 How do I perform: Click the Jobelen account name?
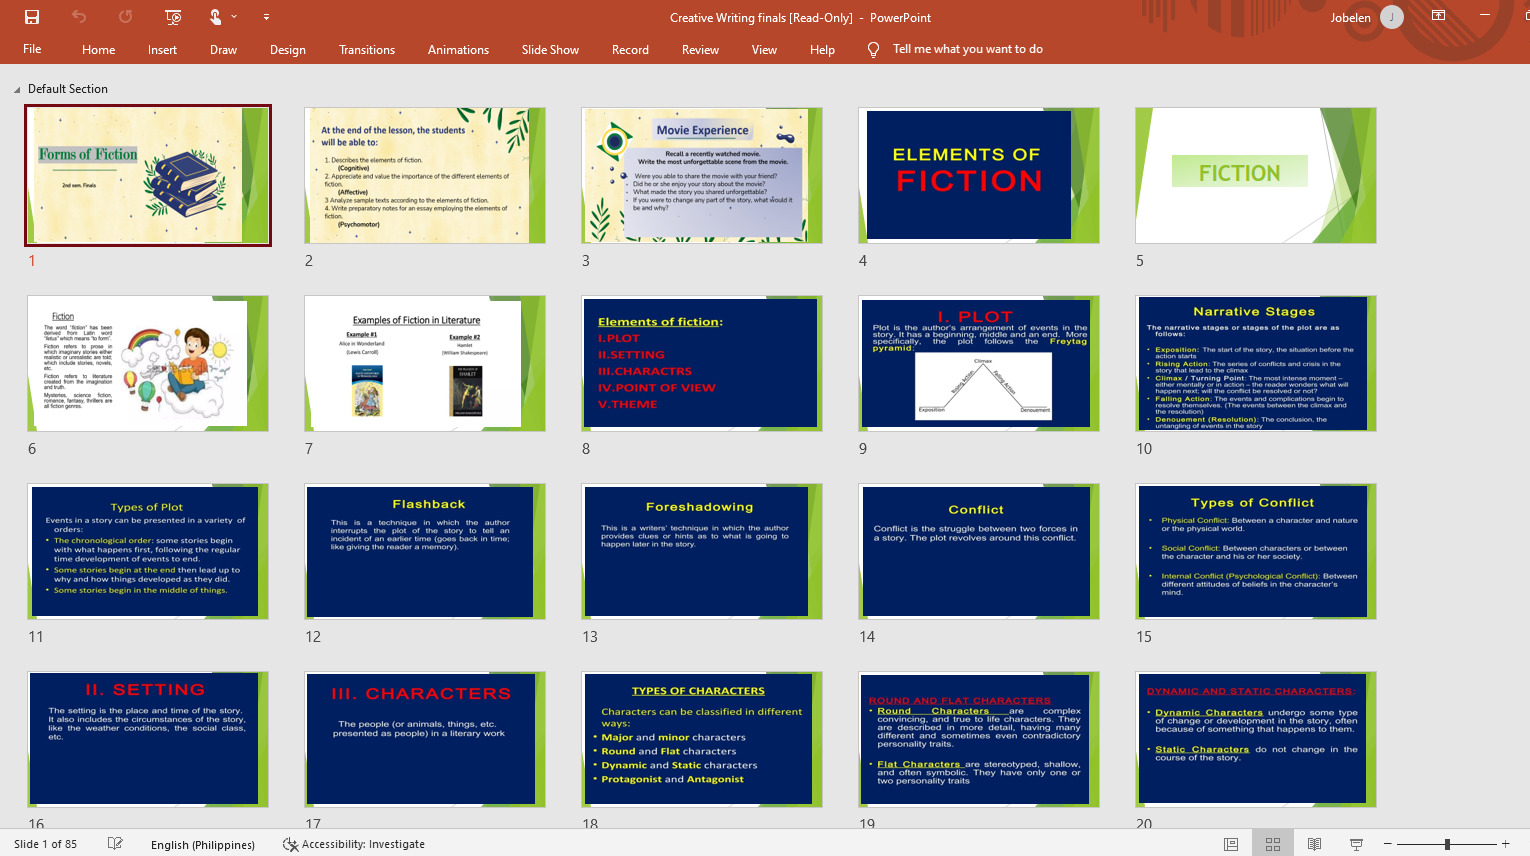[x=1350, y=17]
